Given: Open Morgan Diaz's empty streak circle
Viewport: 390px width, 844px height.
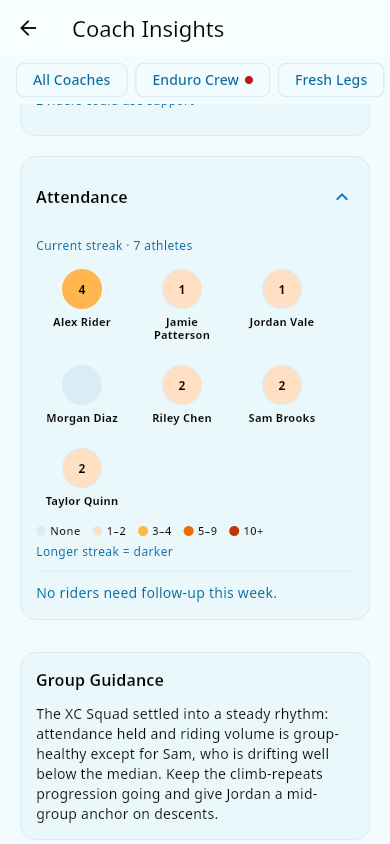Looking at the screenshot, I should tap(82, 385).
